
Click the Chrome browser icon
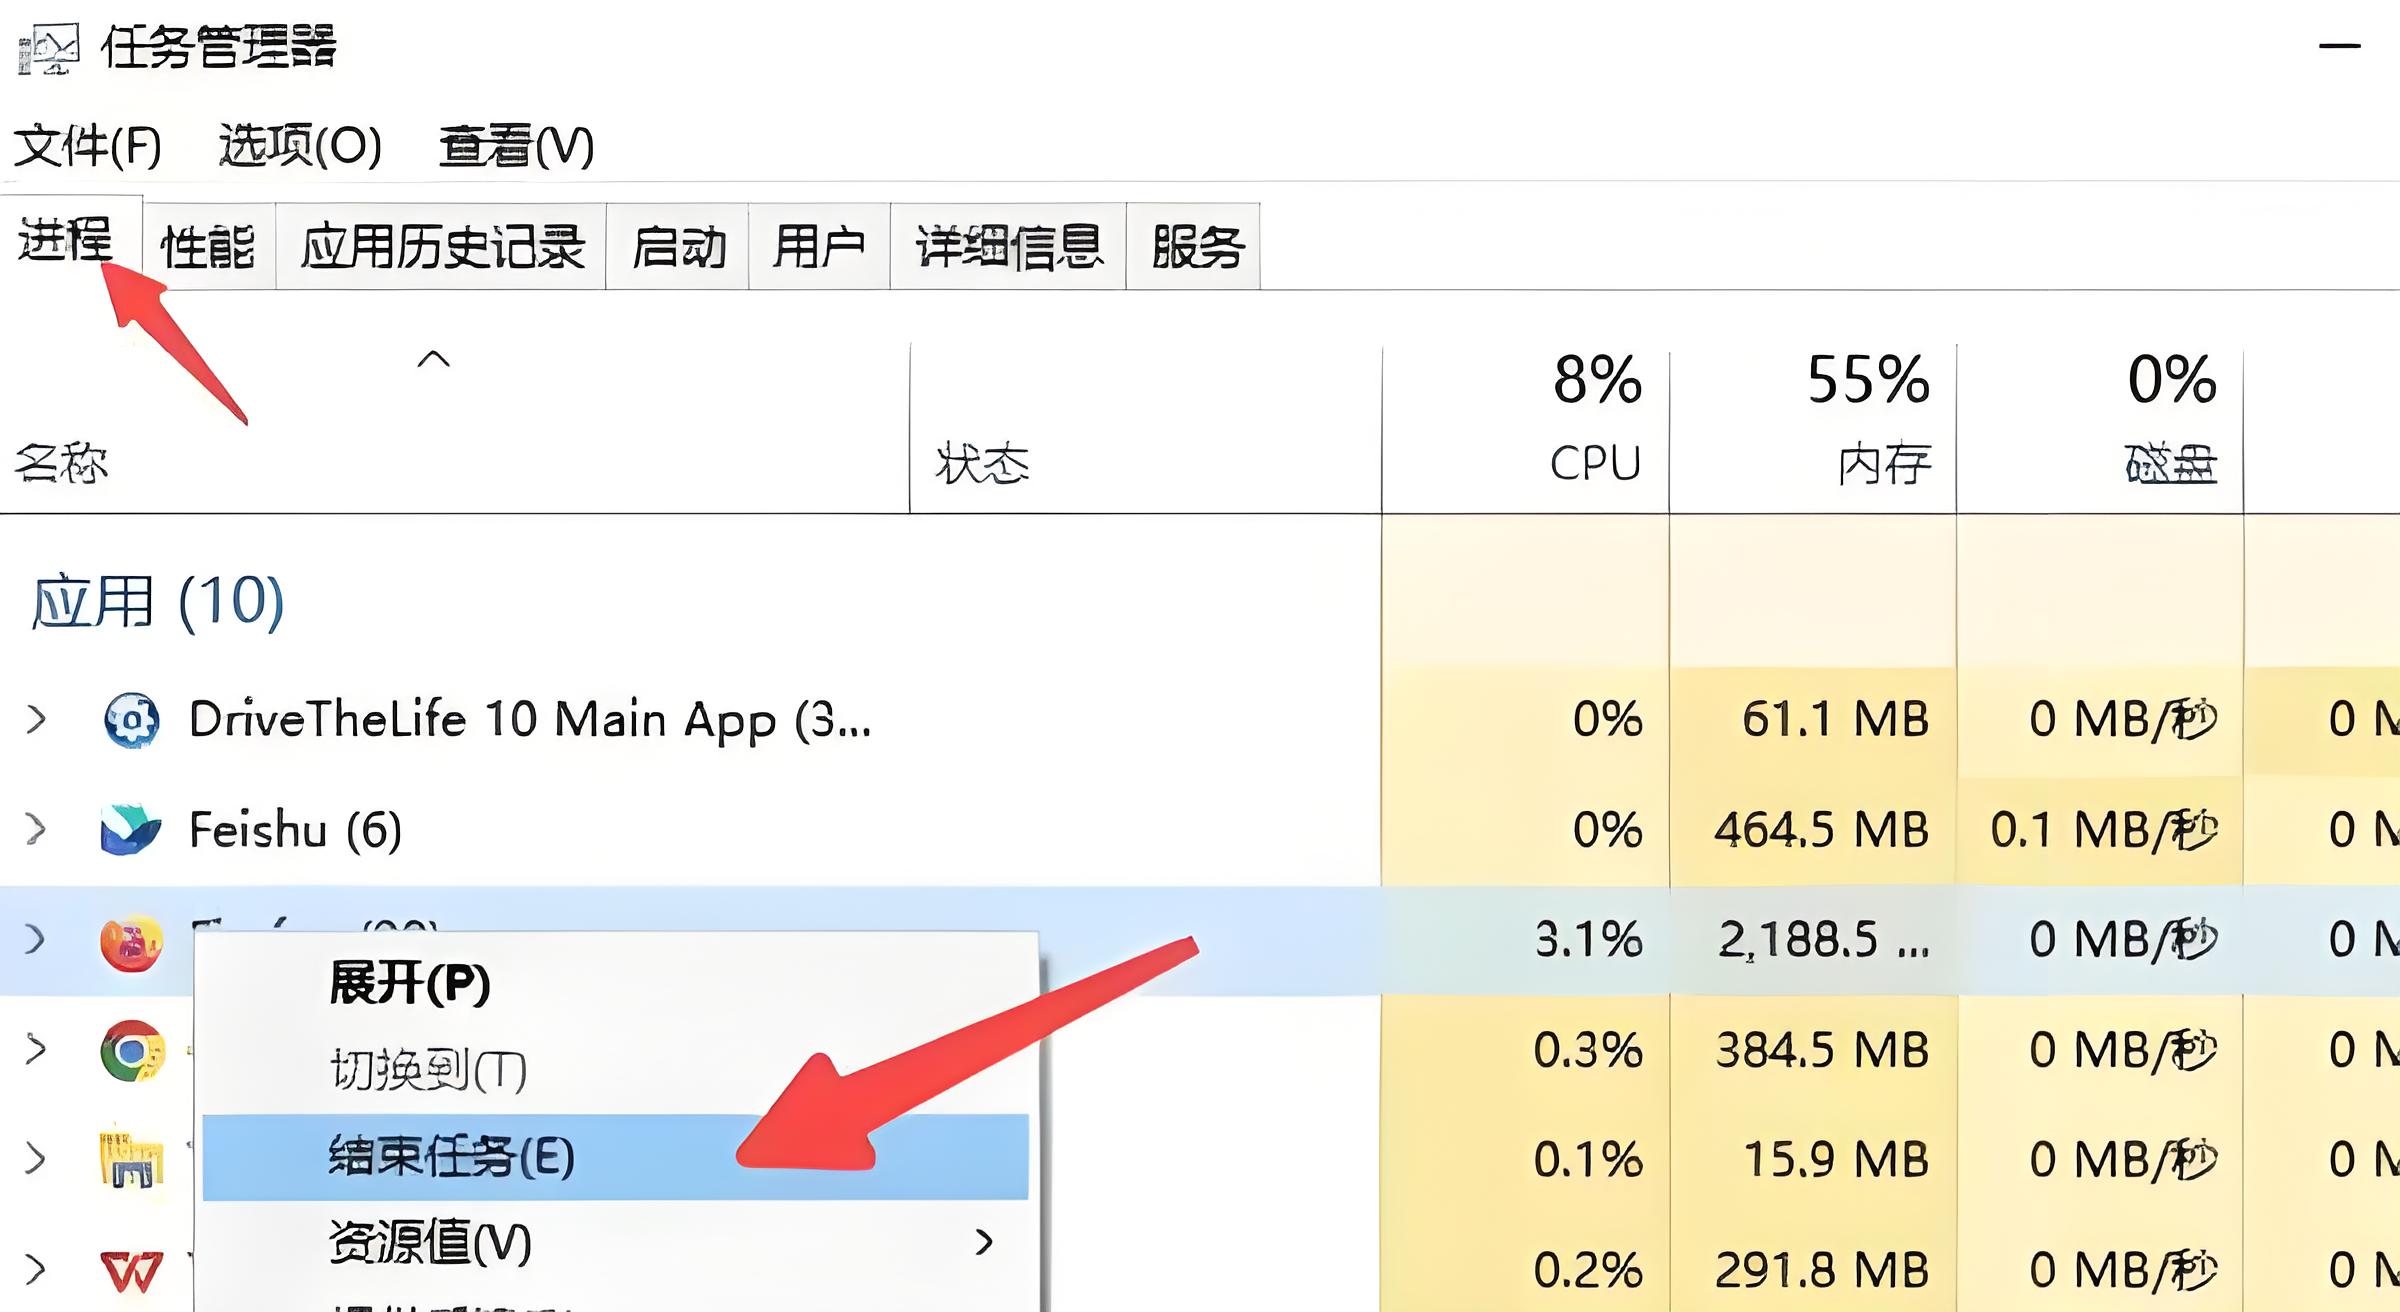click(131, 1050)
